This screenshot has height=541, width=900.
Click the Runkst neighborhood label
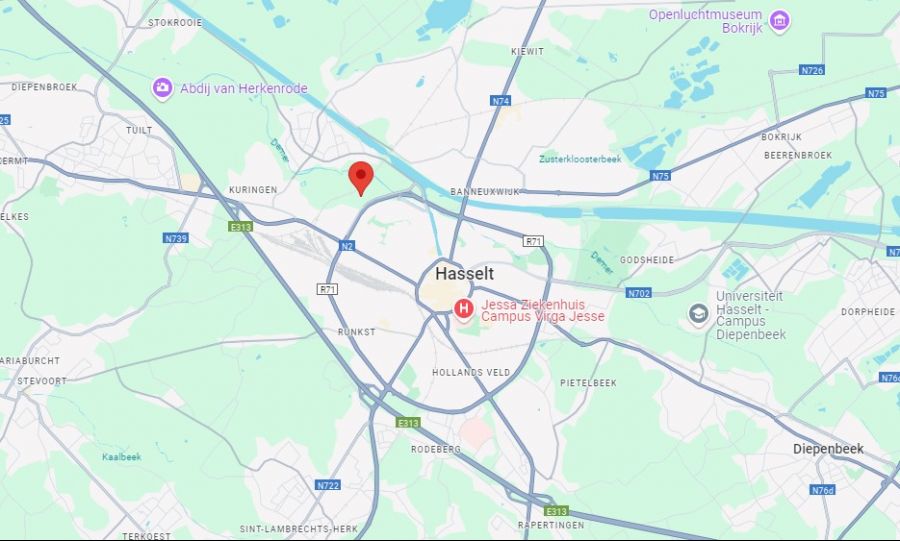[x=356, y=332]
